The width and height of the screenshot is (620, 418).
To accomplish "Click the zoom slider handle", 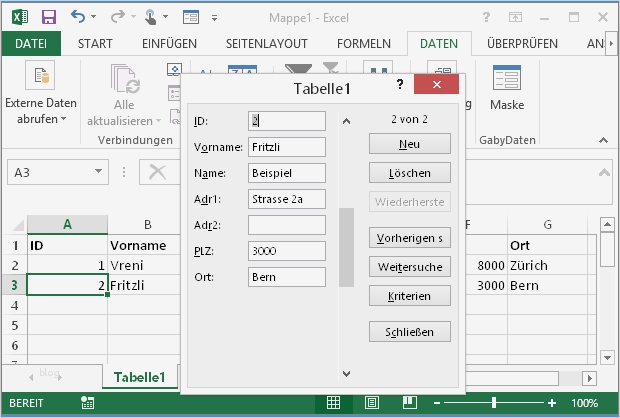I will point(494,403).
